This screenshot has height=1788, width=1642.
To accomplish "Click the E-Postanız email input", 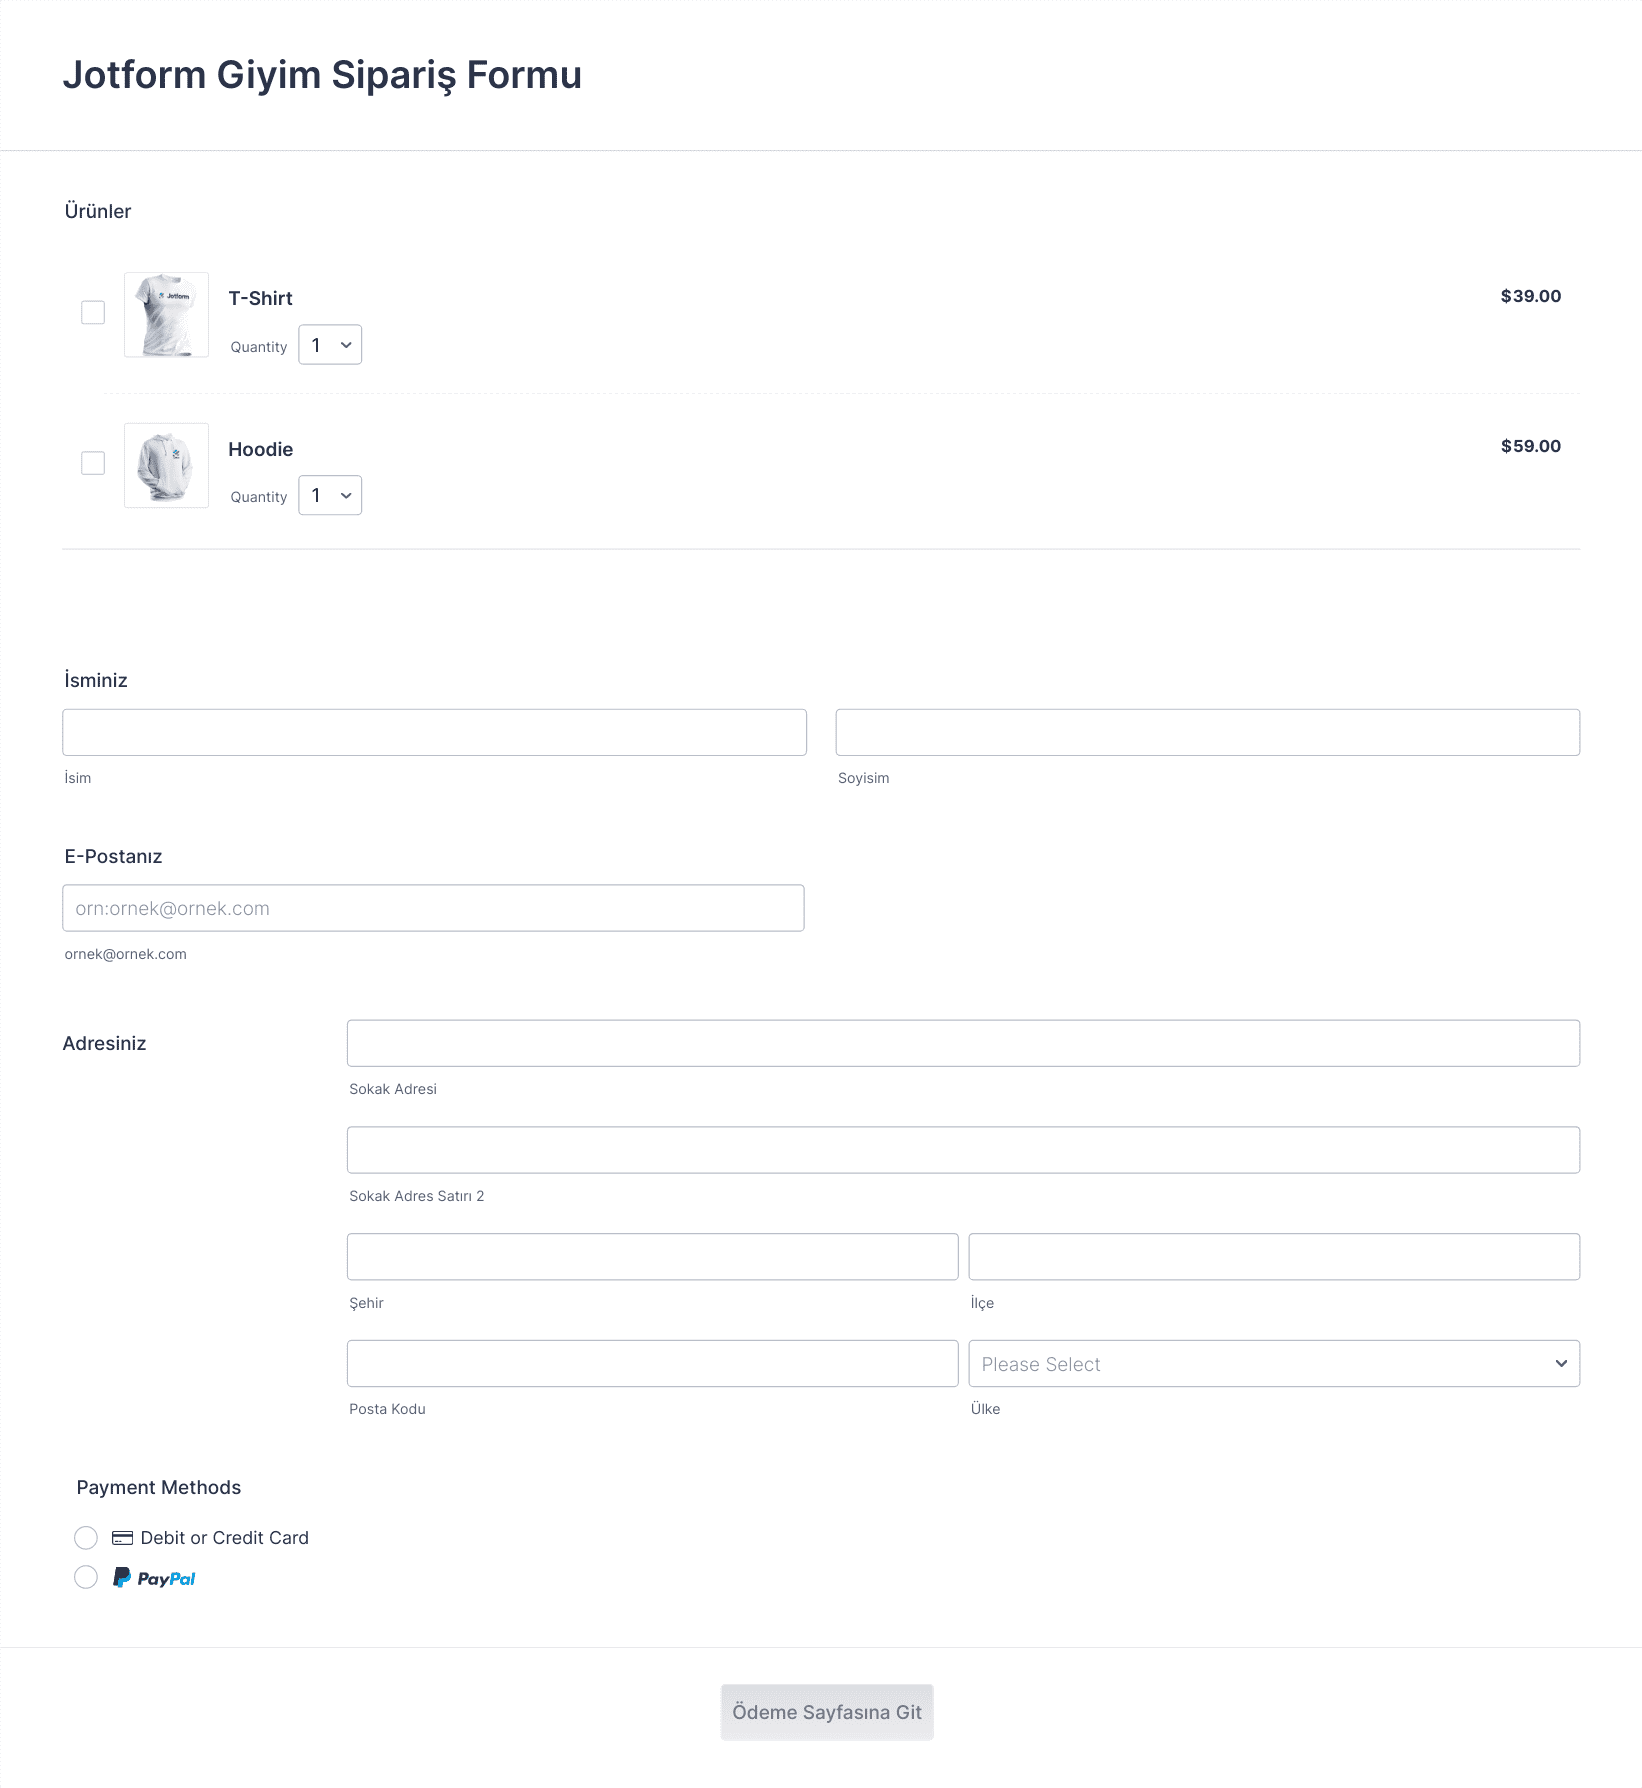I will click(433, 908).
